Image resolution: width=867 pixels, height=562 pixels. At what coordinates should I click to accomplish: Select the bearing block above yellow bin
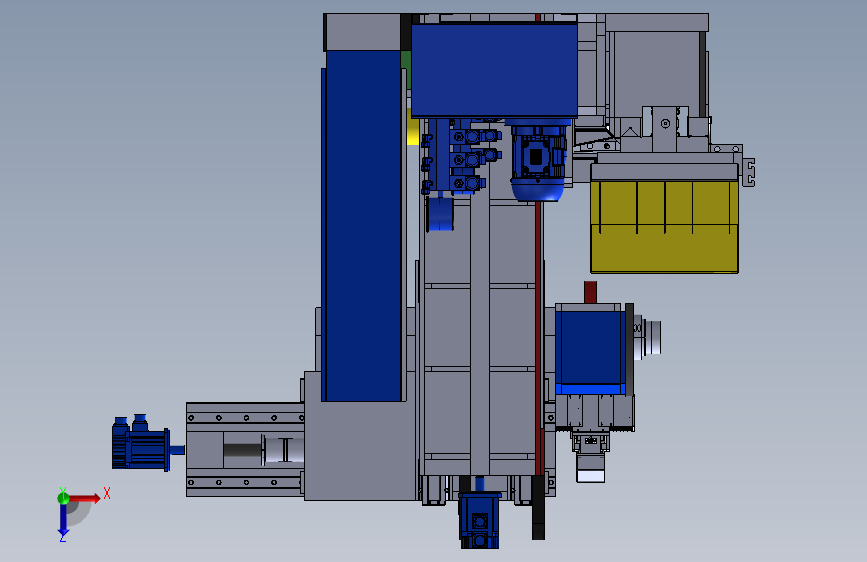point(665,128)
